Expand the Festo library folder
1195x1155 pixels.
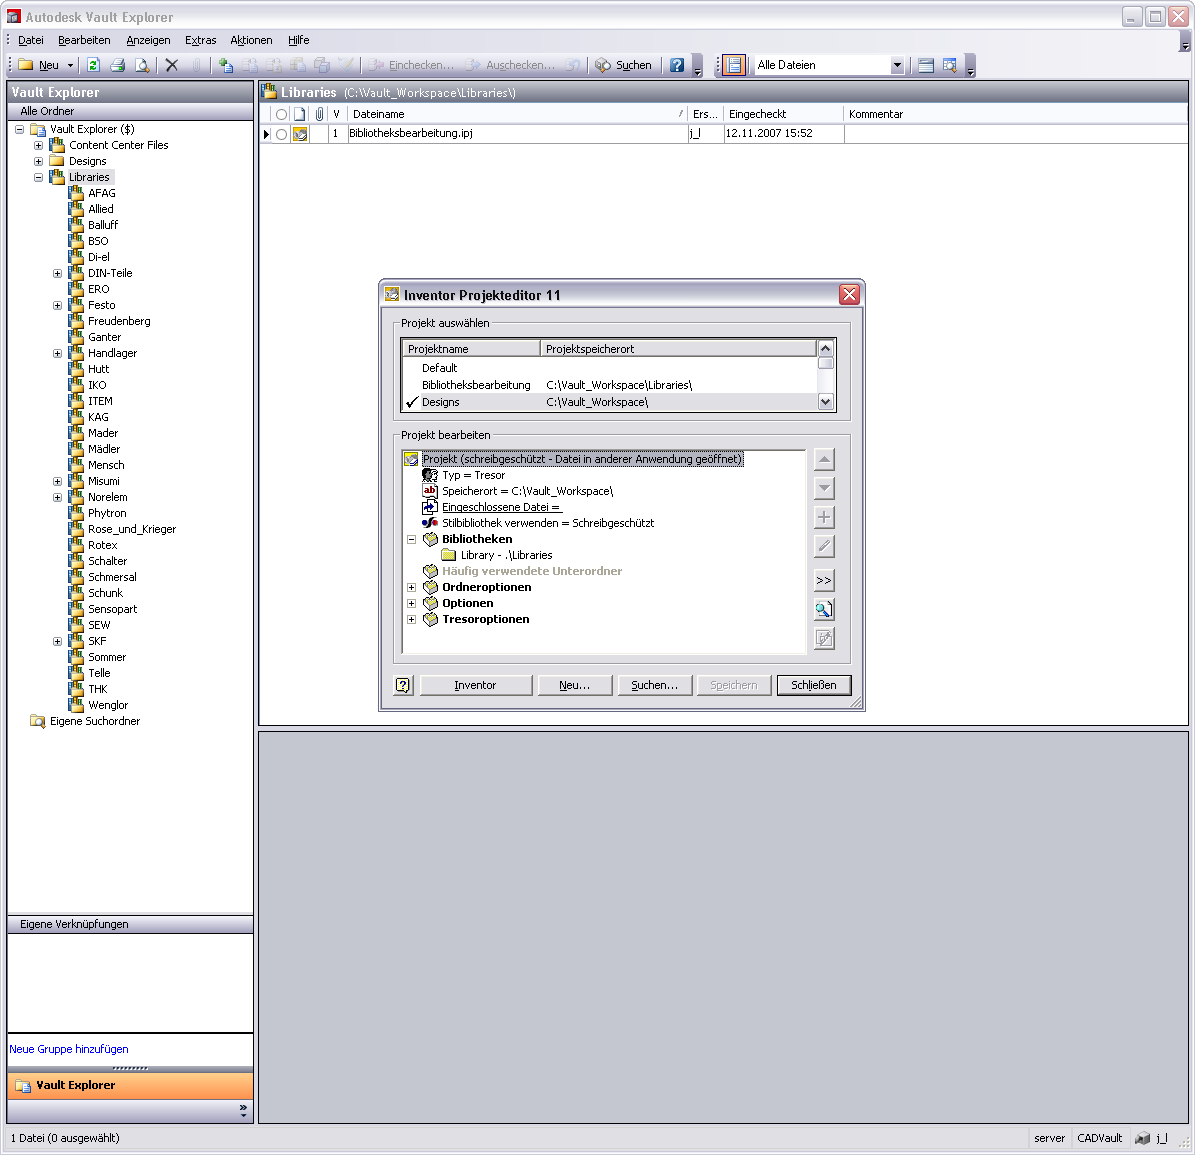pos(57,306)
